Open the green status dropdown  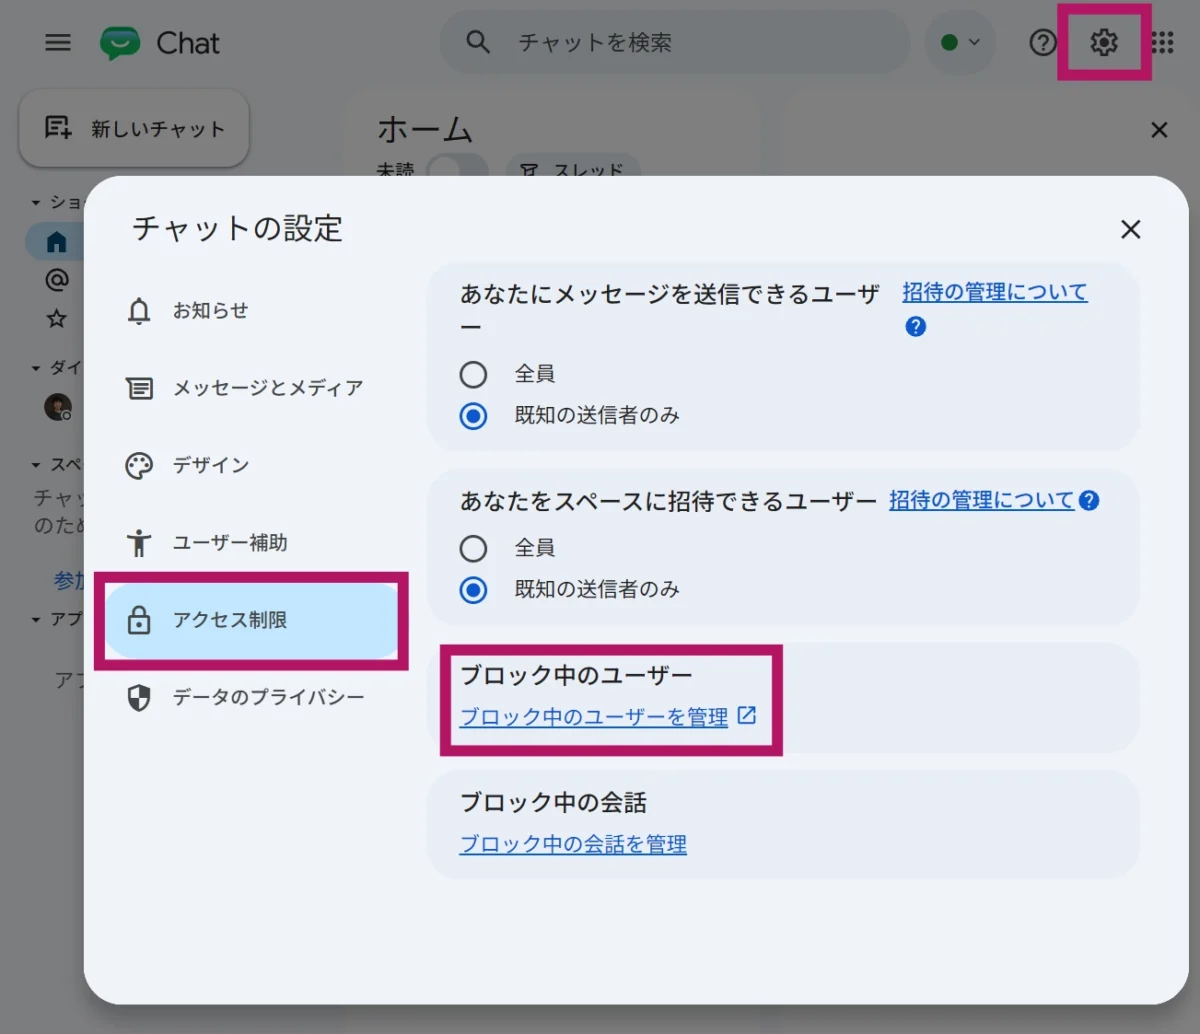point(960,42)
